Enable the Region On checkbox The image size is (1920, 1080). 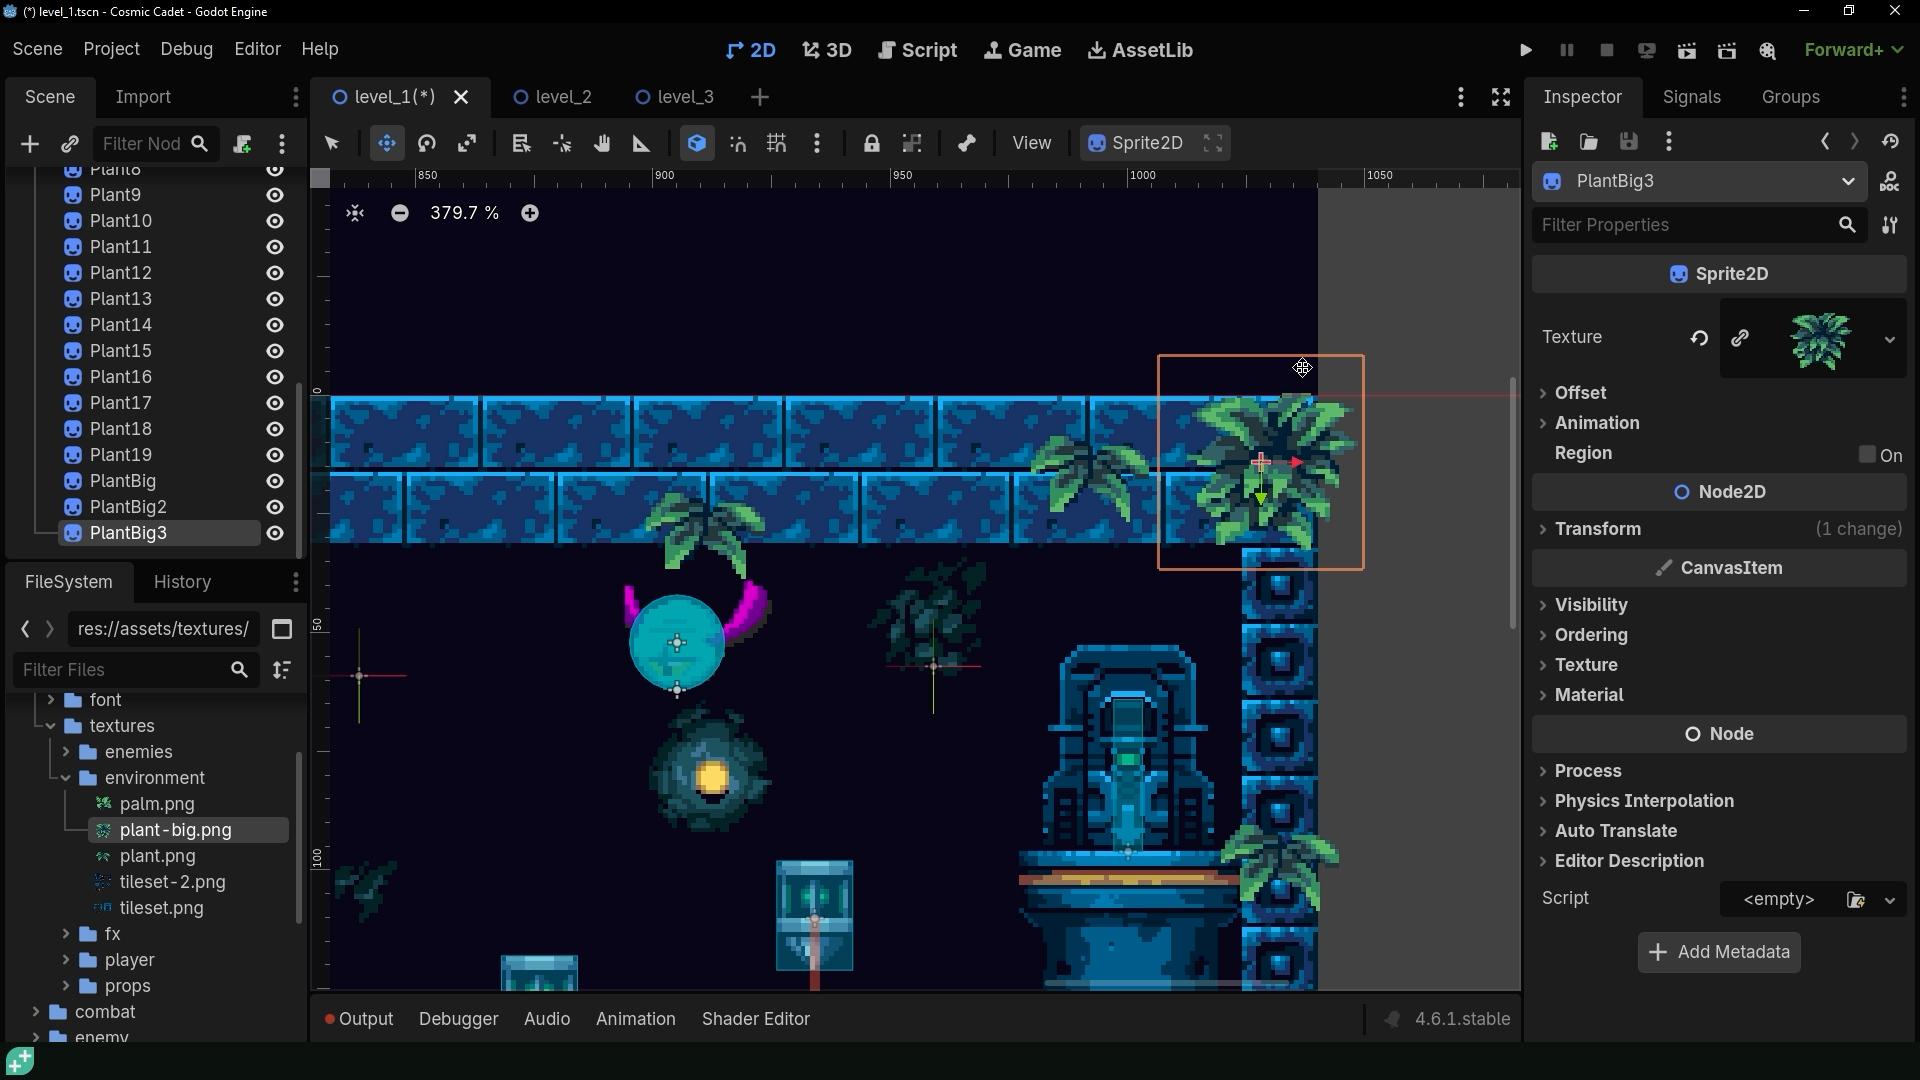point(1867,454)
